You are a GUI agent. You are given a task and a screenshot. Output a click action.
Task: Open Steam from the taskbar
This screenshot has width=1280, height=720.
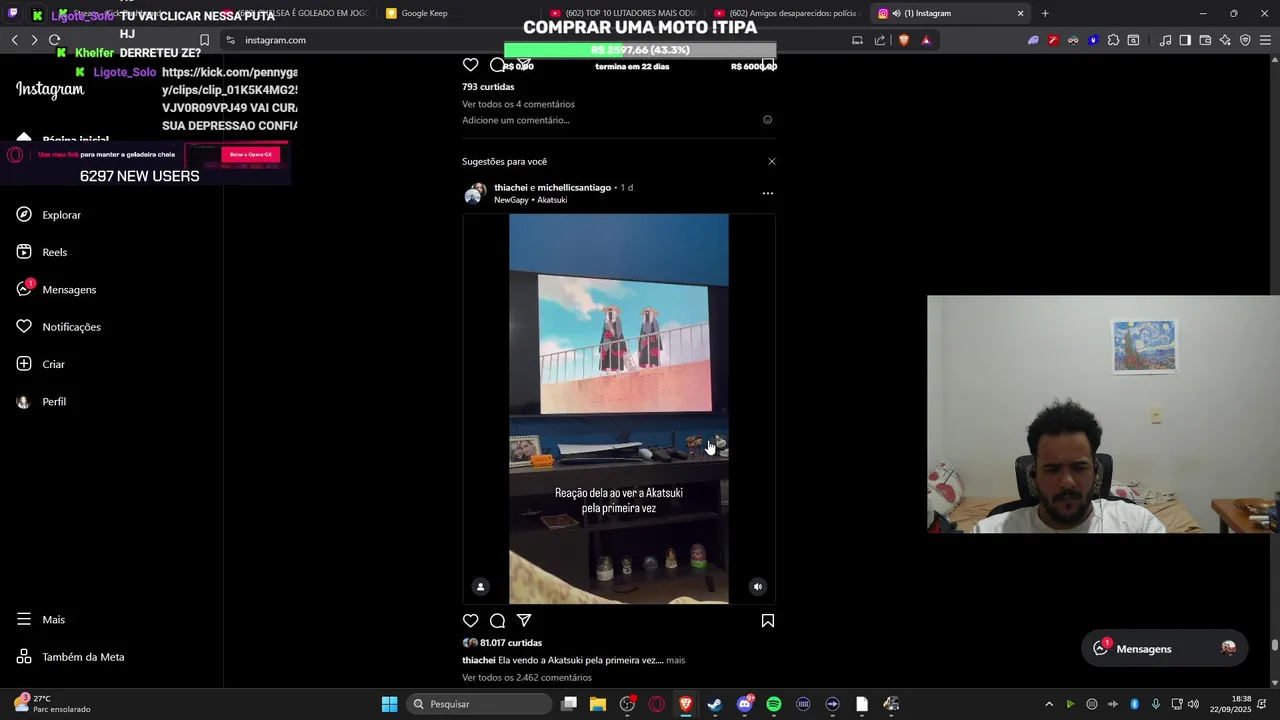coord(715,704)
